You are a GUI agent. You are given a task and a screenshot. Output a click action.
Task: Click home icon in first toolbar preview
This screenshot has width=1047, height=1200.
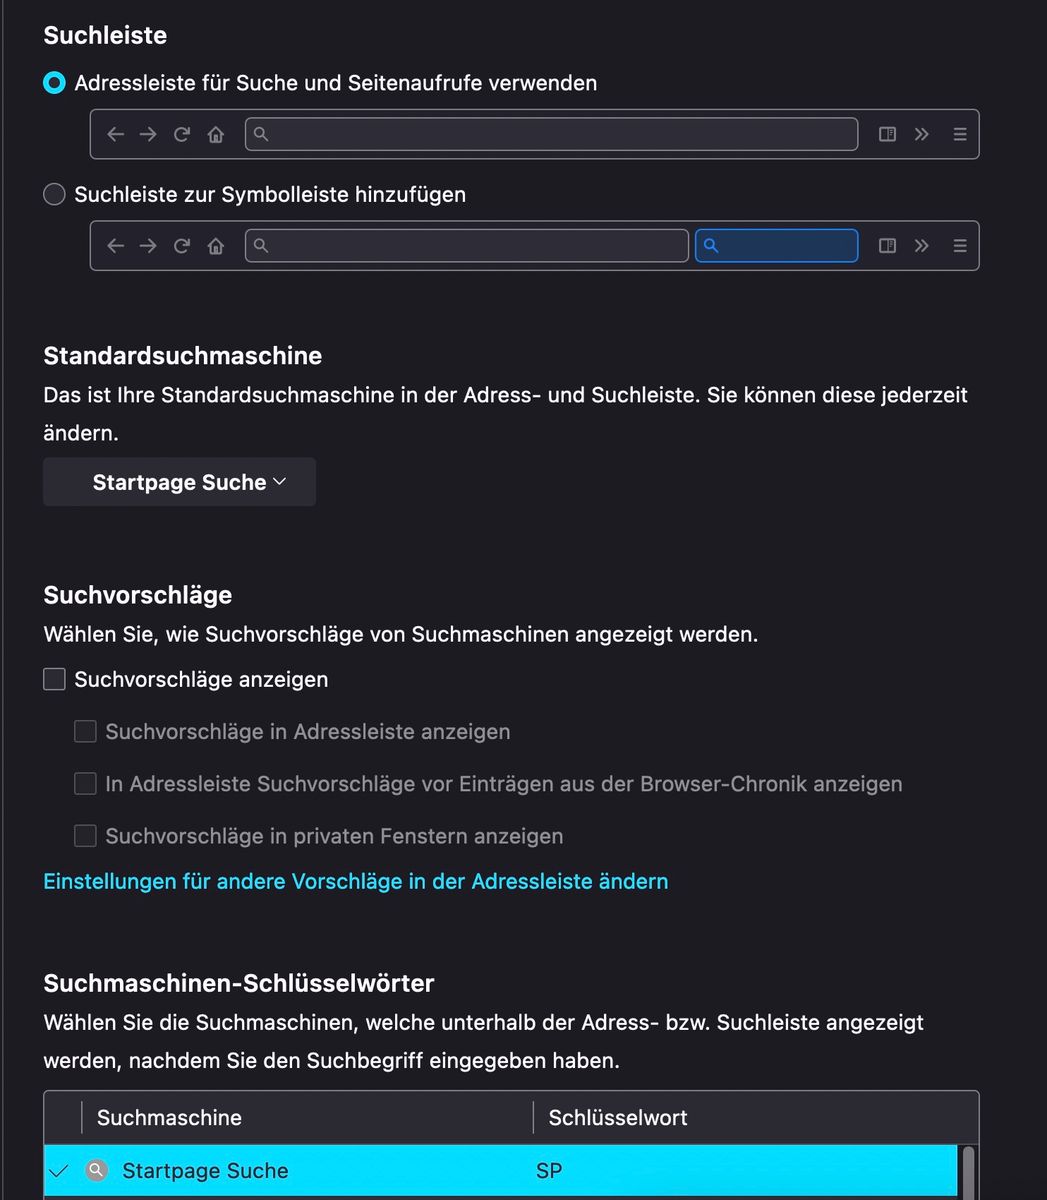216,134
